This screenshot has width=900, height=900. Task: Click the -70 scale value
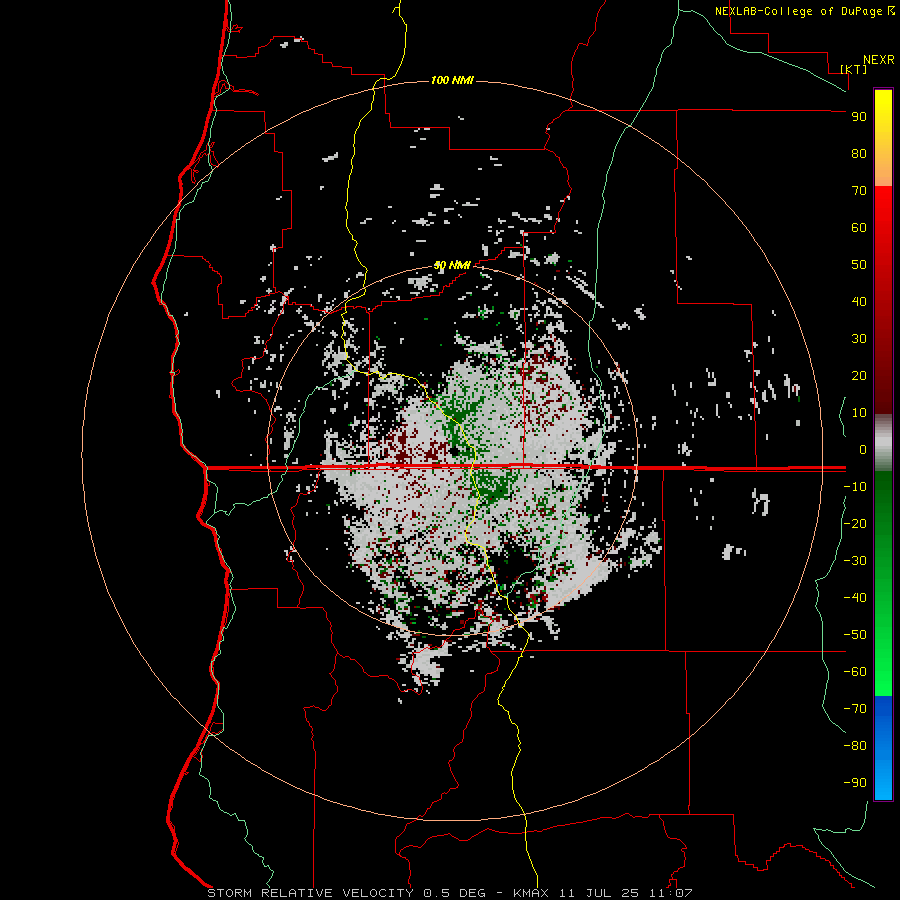click(x=855, y=708)
